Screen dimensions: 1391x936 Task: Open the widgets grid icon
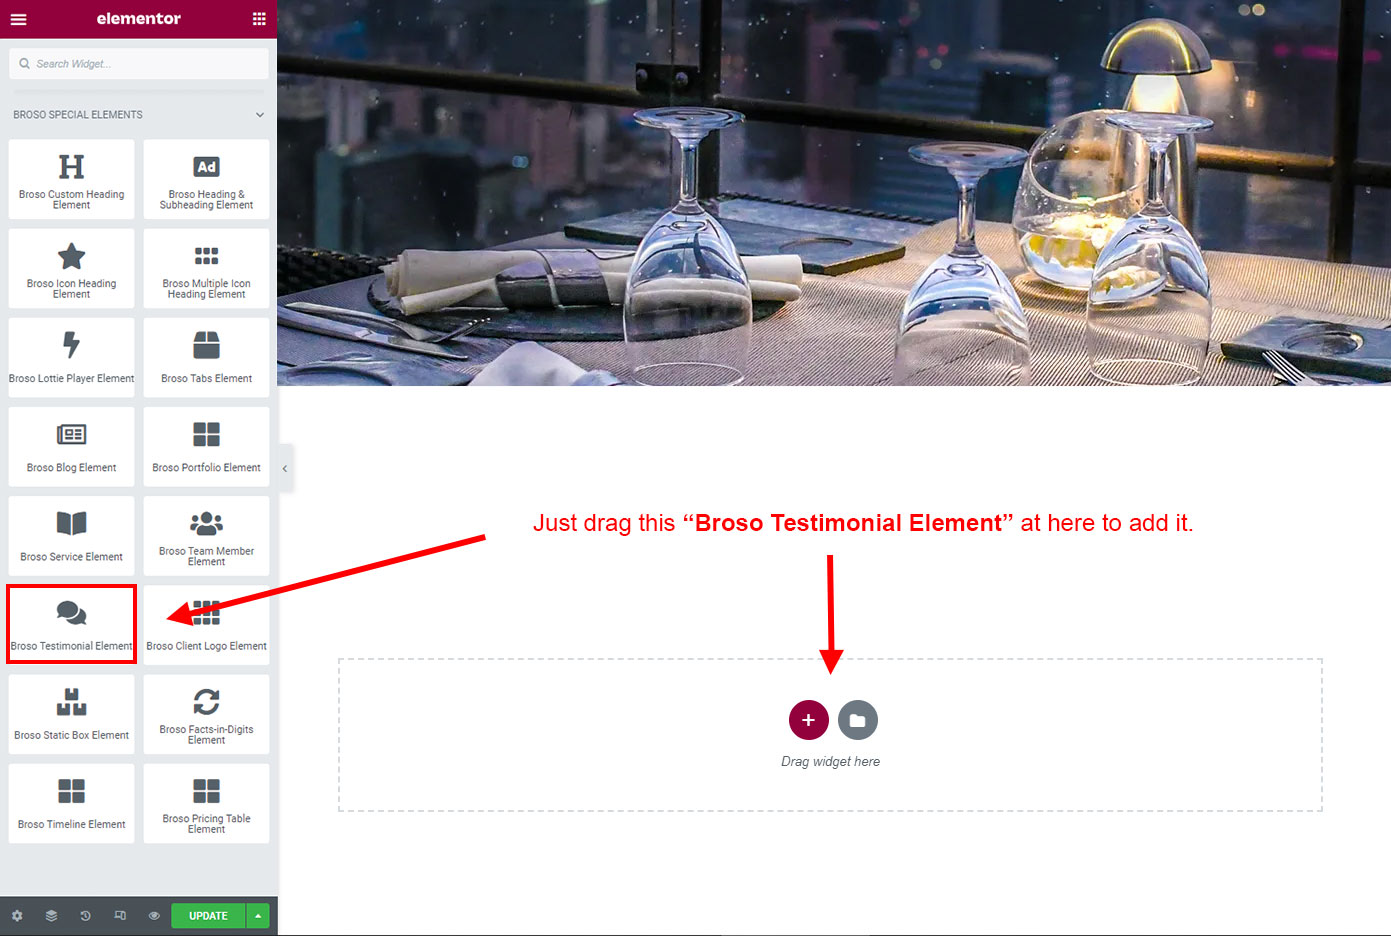pyautogui.click(x=259, y=19)
